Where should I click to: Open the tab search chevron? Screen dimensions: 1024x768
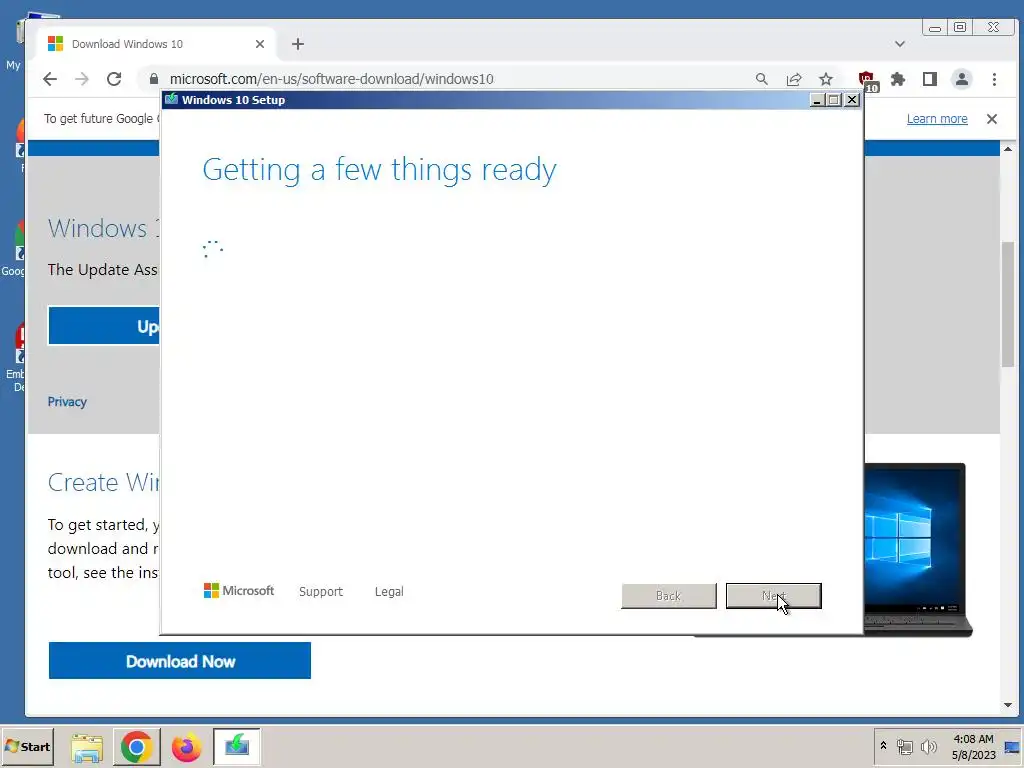pyautogui.click(x=900, y=44)
